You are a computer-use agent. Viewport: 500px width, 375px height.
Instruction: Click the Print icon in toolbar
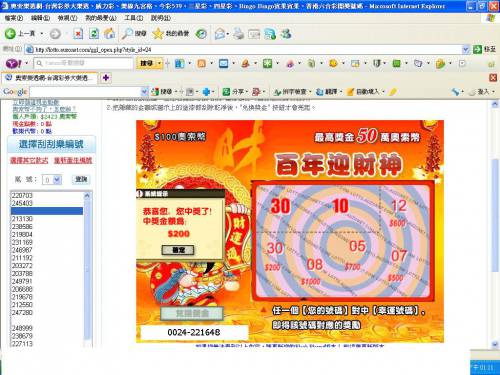tap(238, 34)
